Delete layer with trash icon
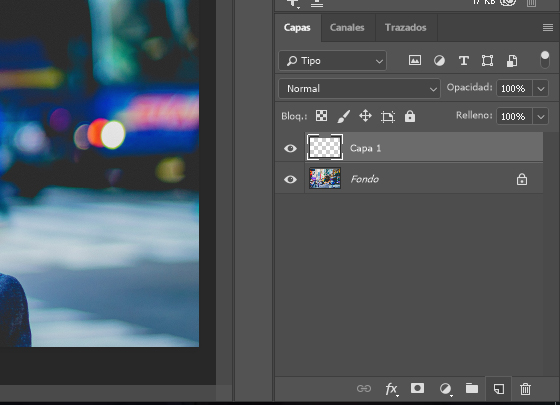This screenshot has height=405, width=560. [x=525, y=389]
